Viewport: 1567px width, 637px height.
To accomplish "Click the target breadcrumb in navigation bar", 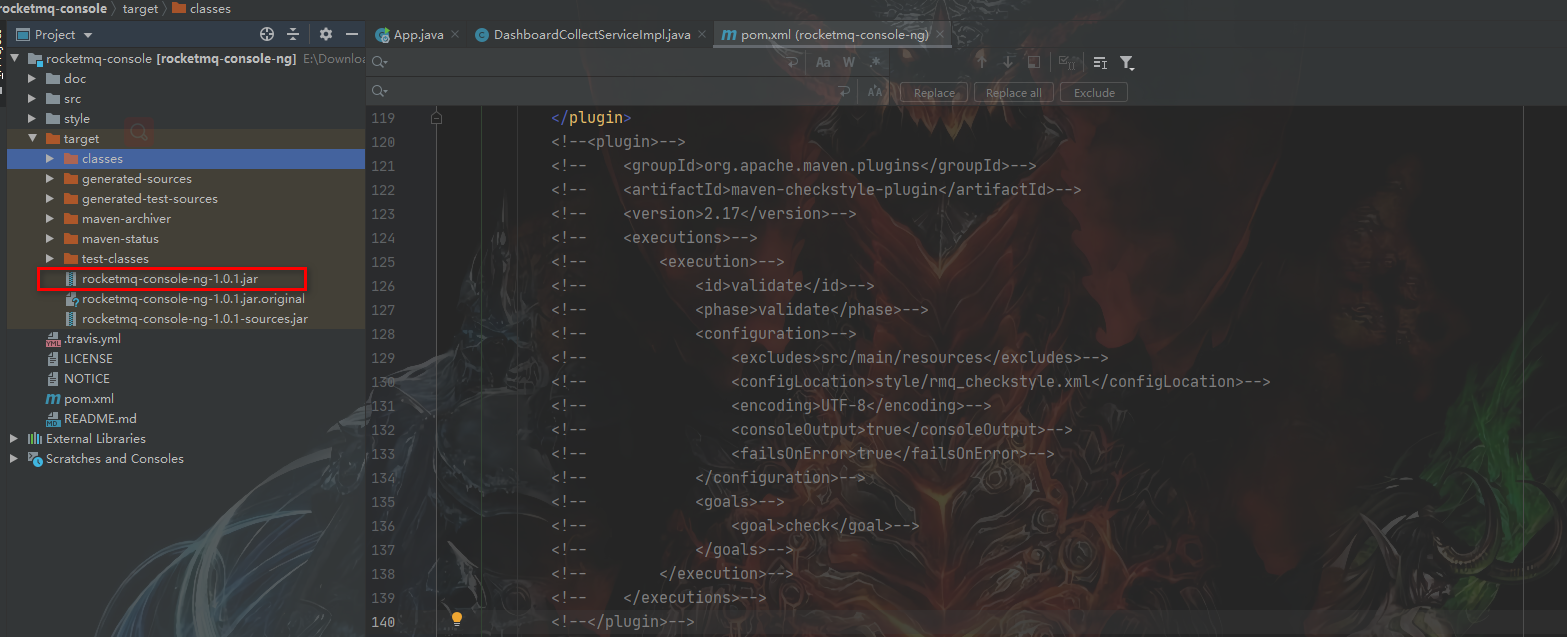I will [x=140, y=8].
